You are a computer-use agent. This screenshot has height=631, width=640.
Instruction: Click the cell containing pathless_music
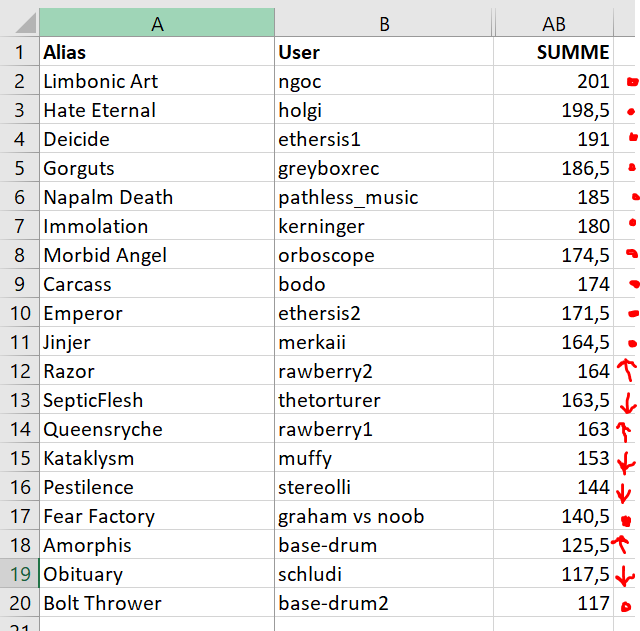coord(384,197)
